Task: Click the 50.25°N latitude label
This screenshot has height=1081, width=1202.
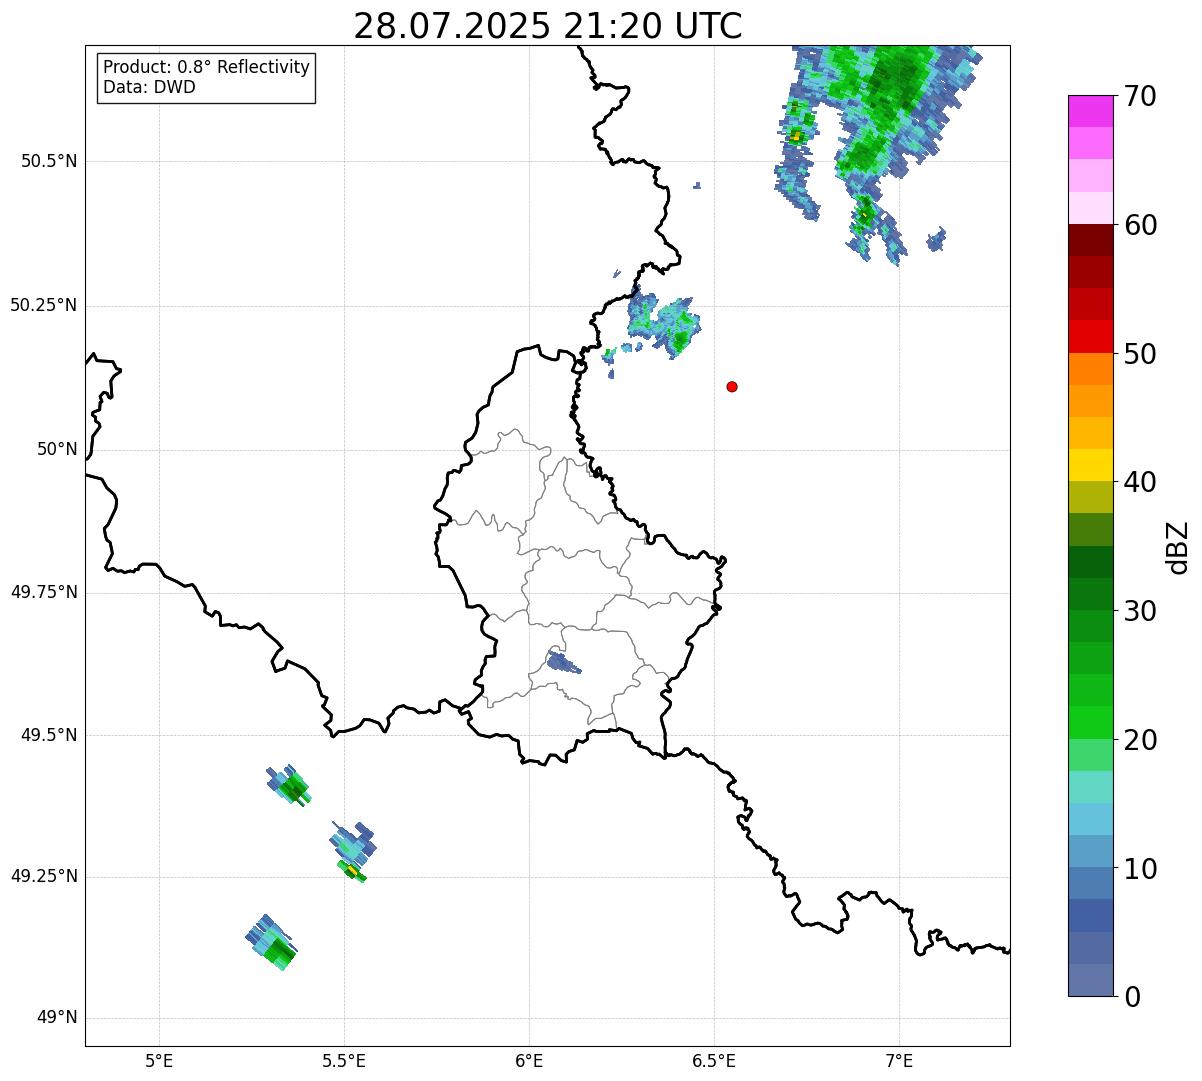Action: point(43,305)
